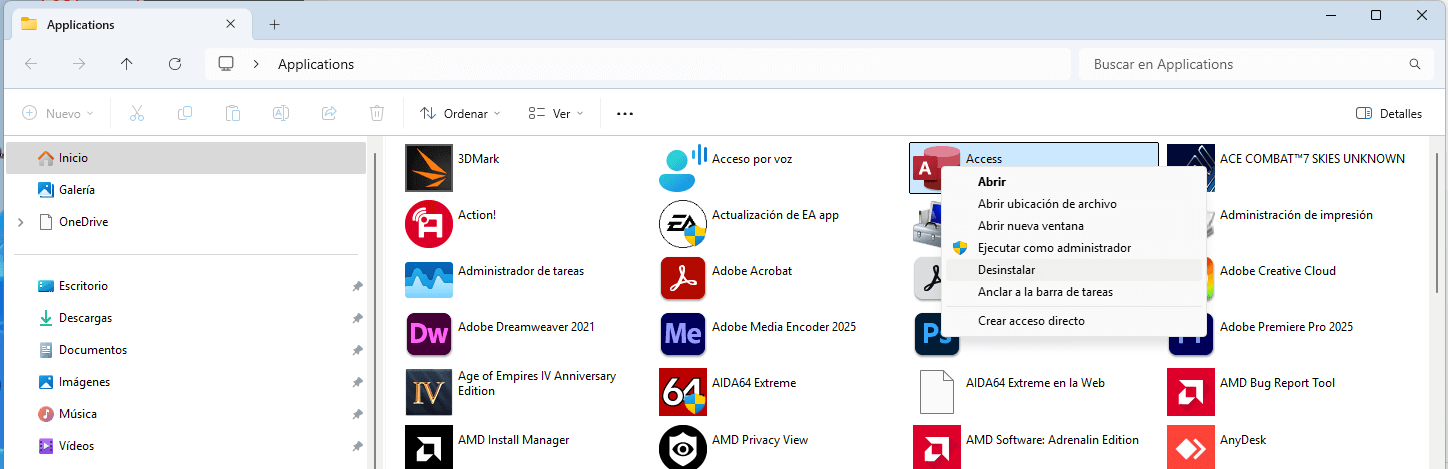Viewport: 1448px width, 469px height.
Task: Toggle the Detalles pane button
Action: click(x=1389, y=114)
